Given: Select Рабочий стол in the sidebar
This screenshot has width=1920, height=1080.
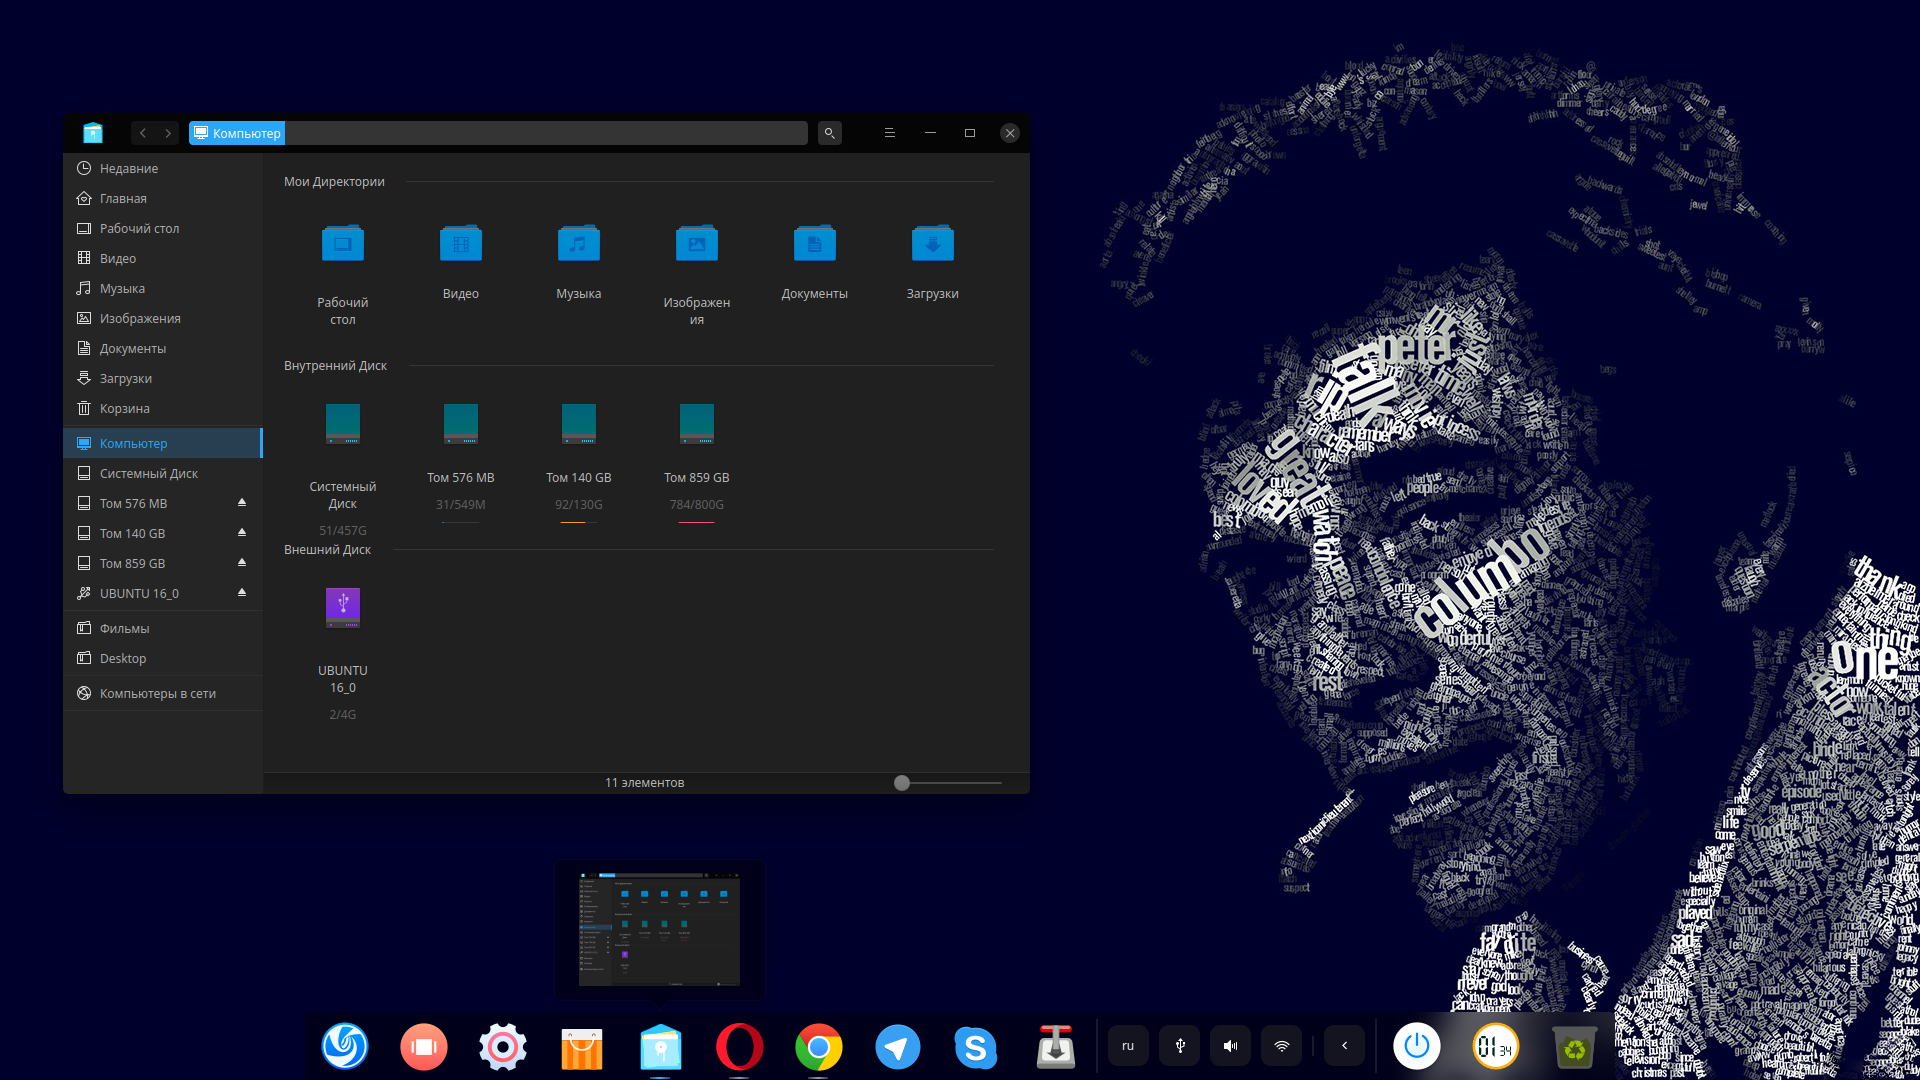Looking at the screenshot, I should tap(163, 228).
